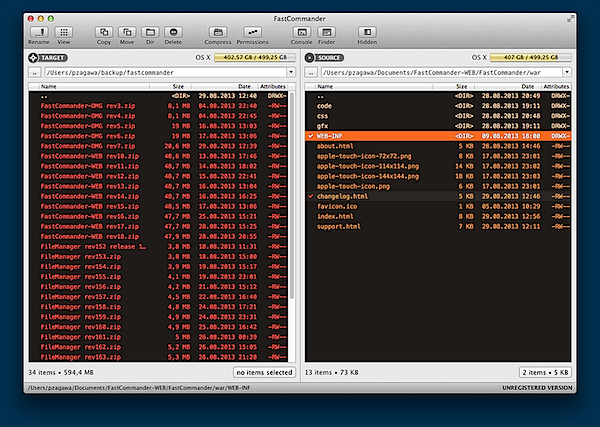The image size is (600, 427).
Task: Select the gfx folder
Action: click(x=438, y=126)
